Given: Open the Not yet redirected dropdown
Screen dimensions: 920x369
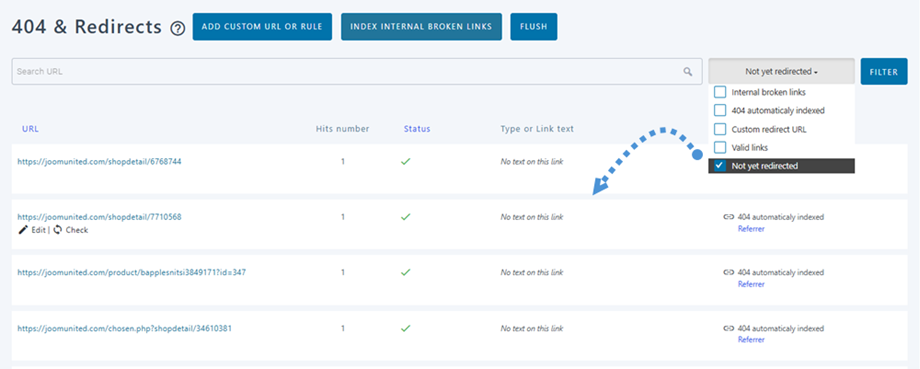Looking at the screenshot, I should [782, 72].
